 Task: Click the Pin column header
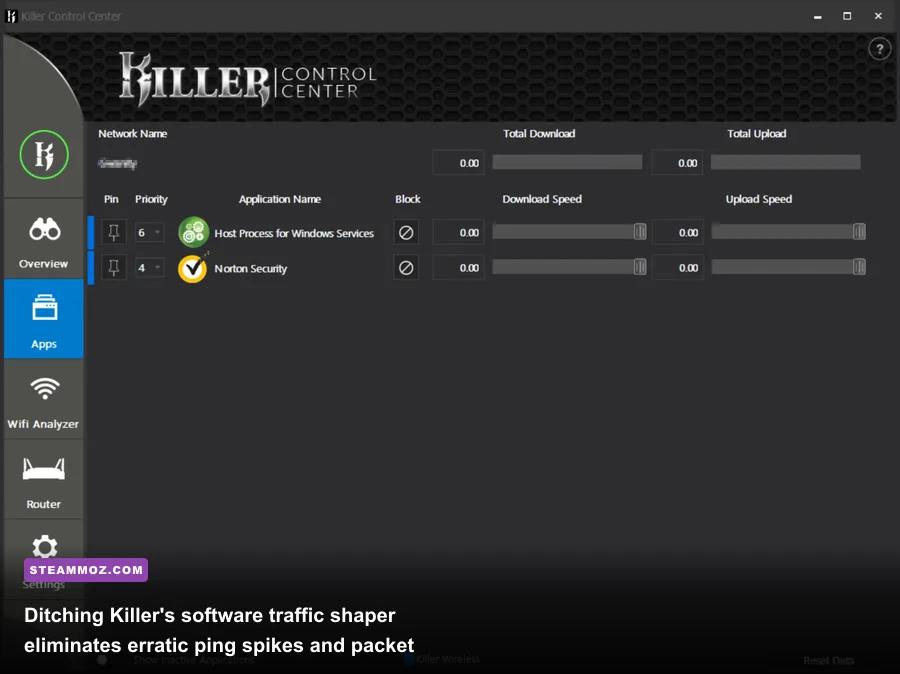[111, 199]
